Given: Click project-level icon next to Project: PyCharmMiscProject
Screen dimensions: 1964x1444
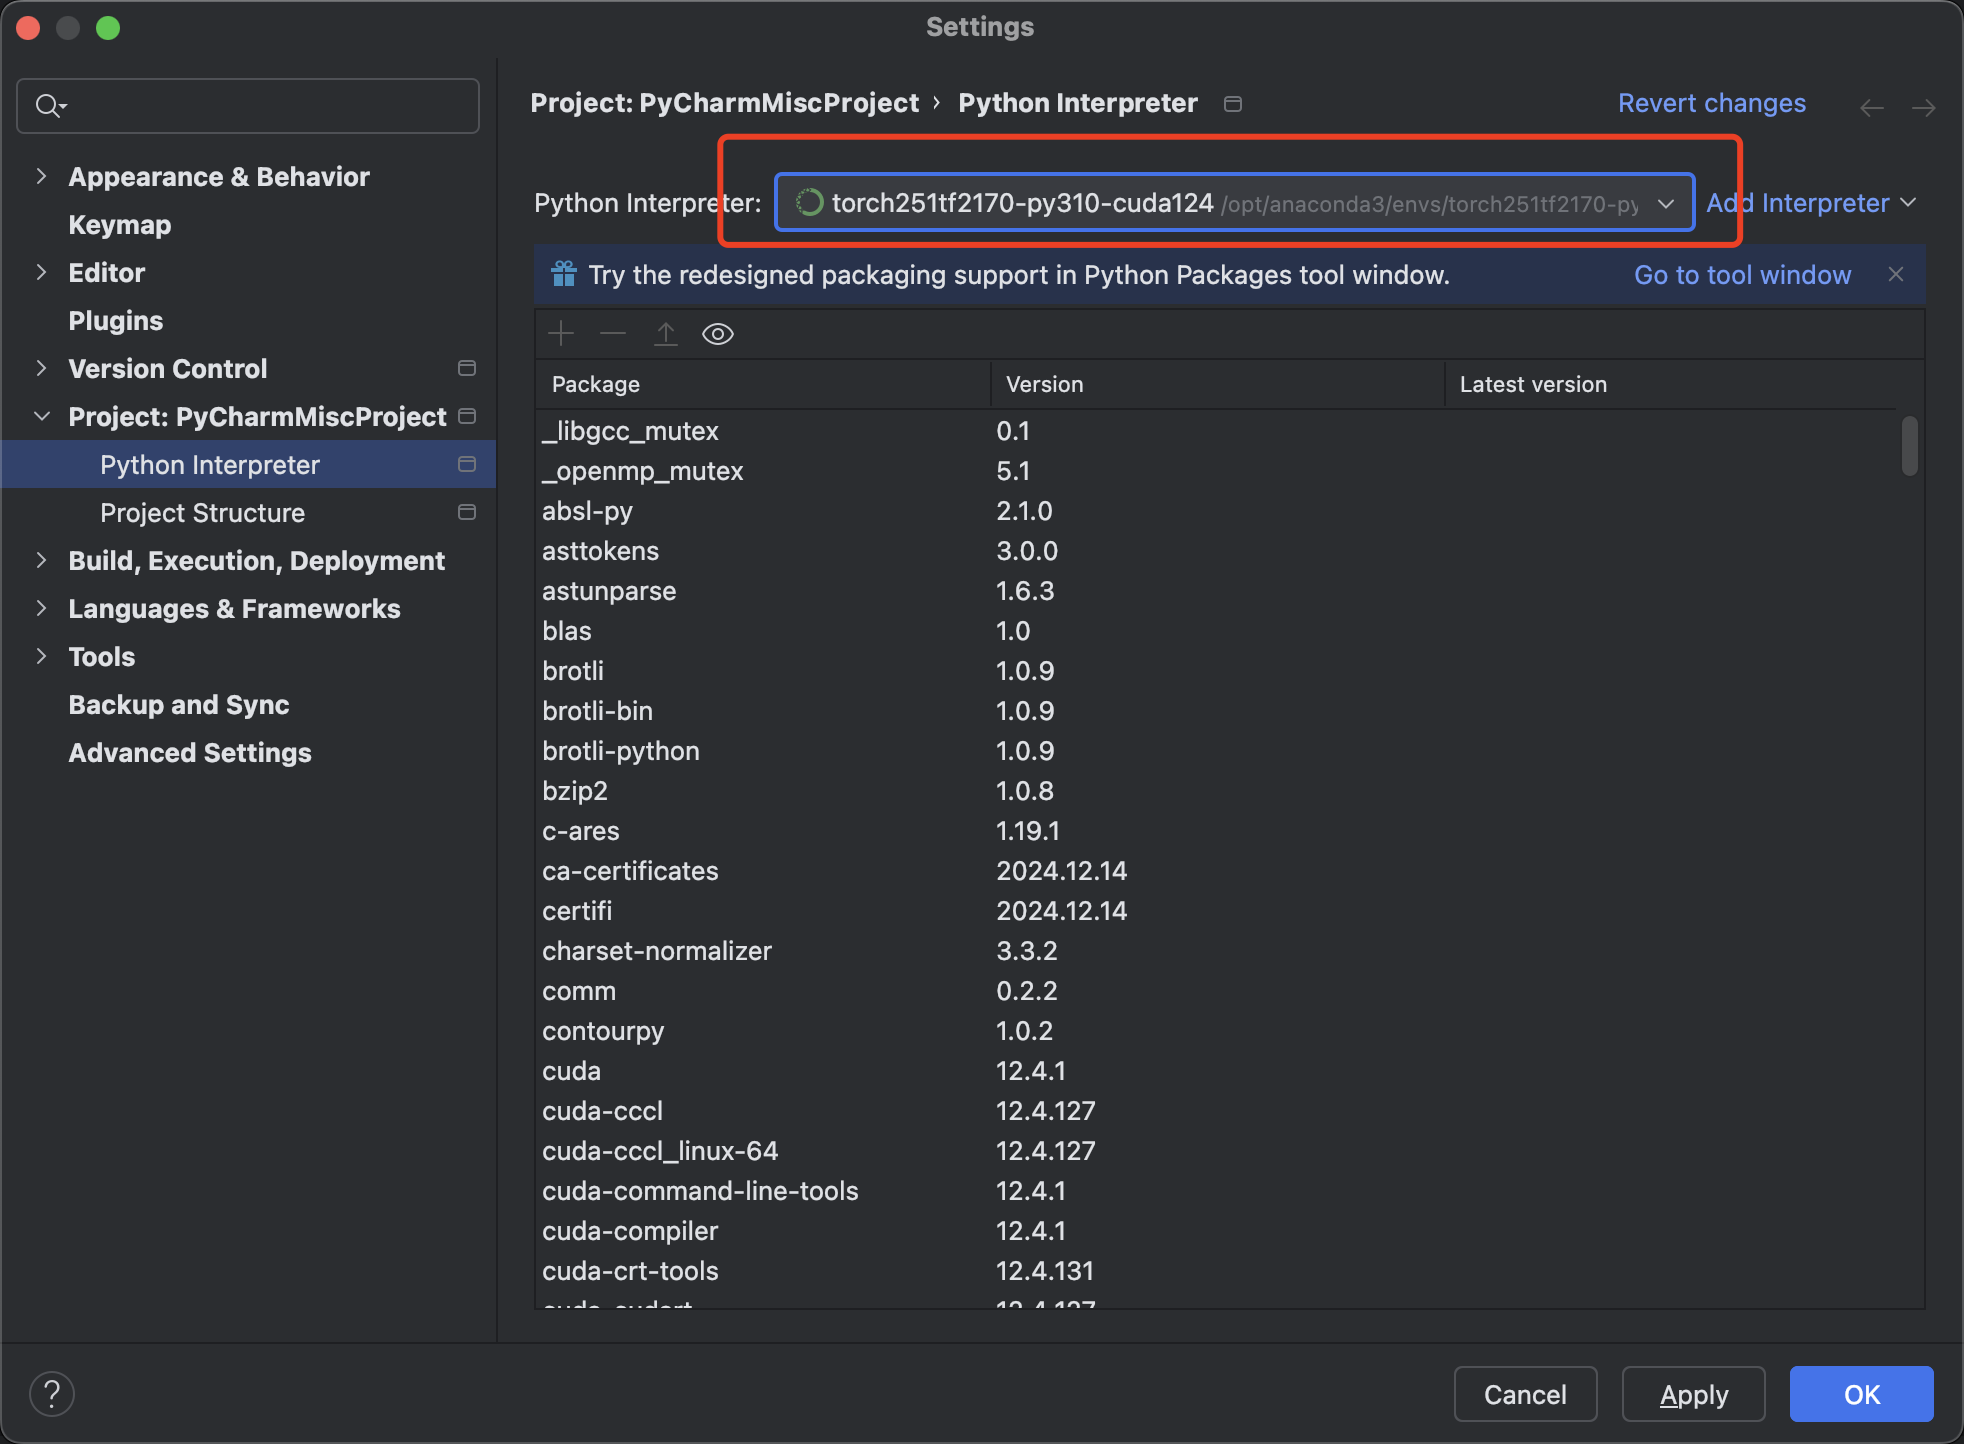Looking at the screenshot, I should (x=466, y=416).
